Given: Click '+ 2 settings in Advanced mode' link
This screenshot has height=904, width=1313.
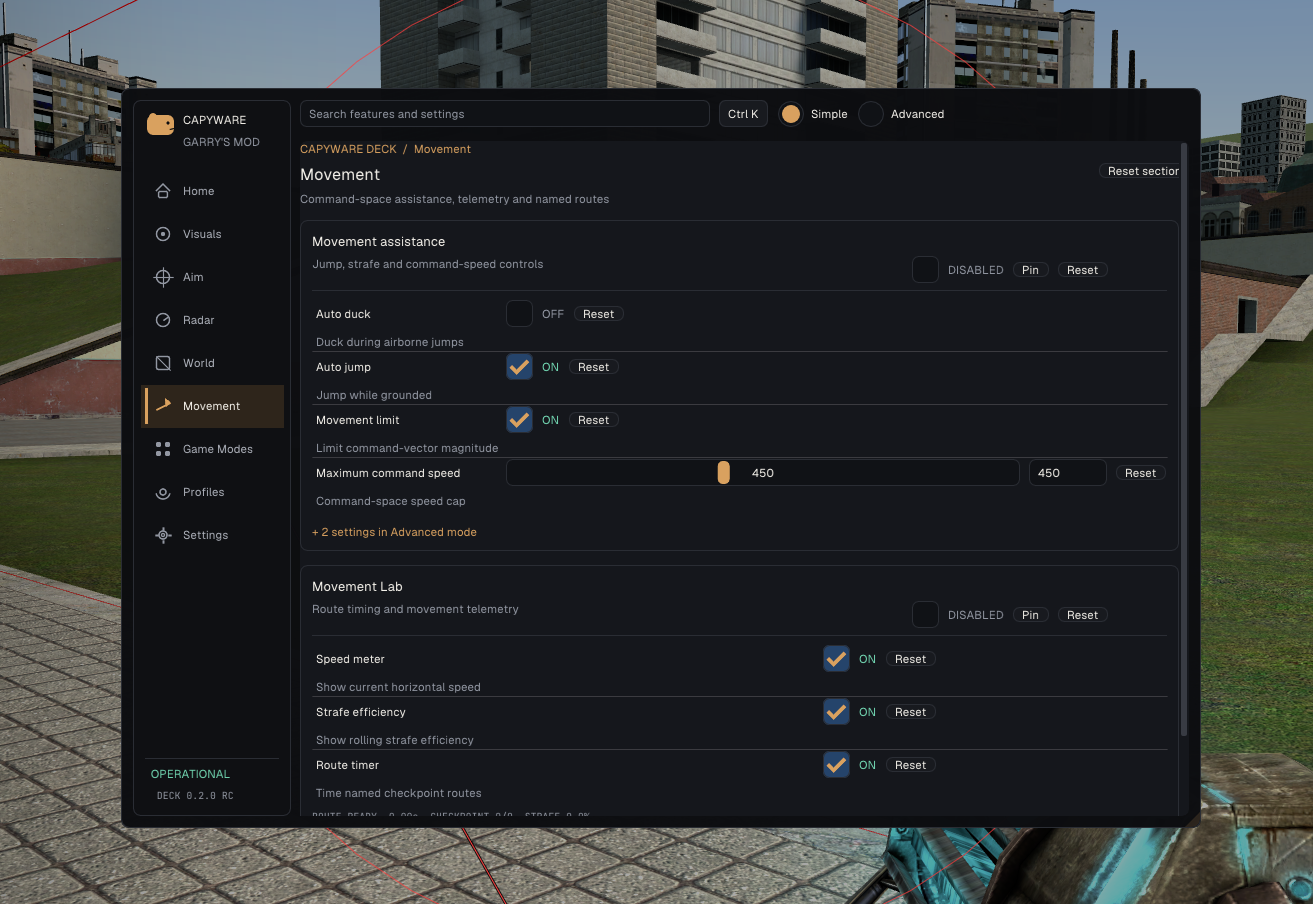Looking at the screenshot, I should coord(394,532).
